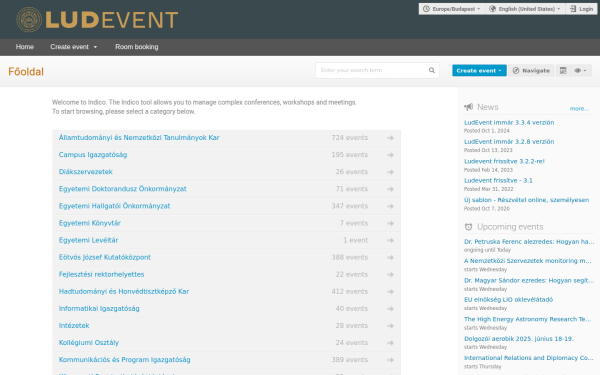Open Dolgozói aerobik 2025. június 18-19. event
Image resolution: width=600 pixels, height=375 pixels.
[518, 339]
